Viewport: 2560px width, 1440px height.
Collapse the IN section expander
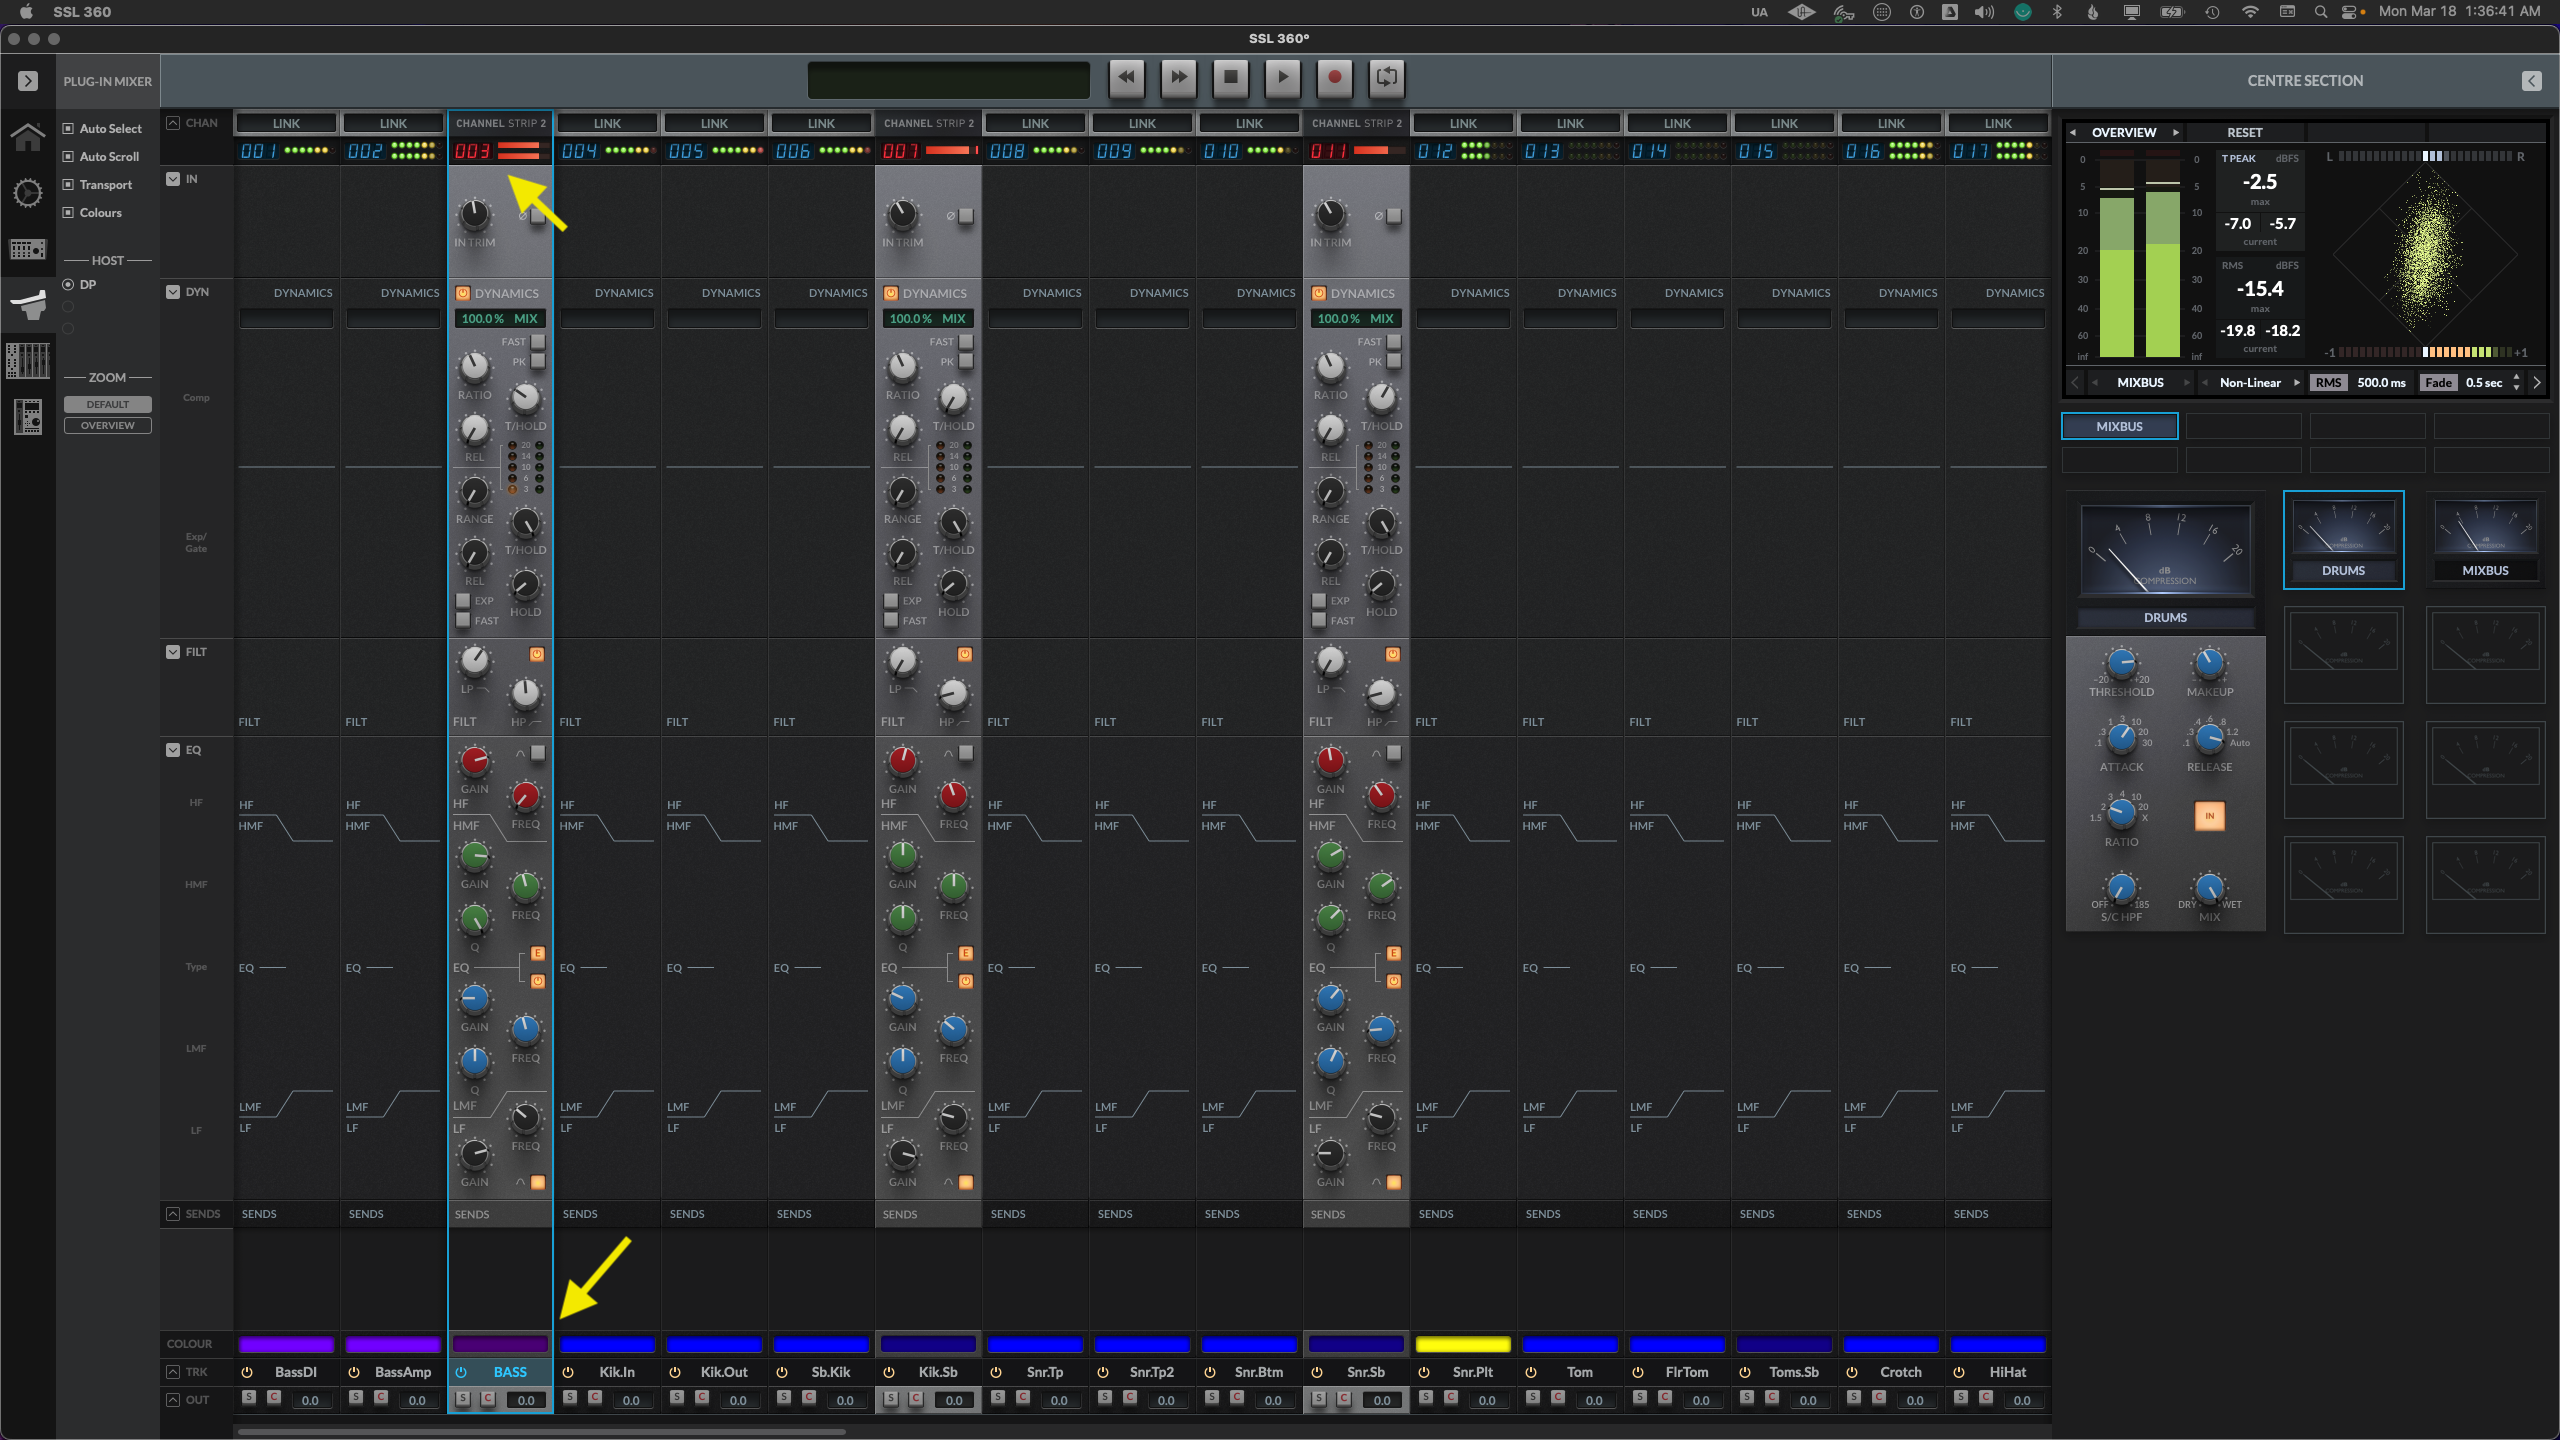click(173, 179)
